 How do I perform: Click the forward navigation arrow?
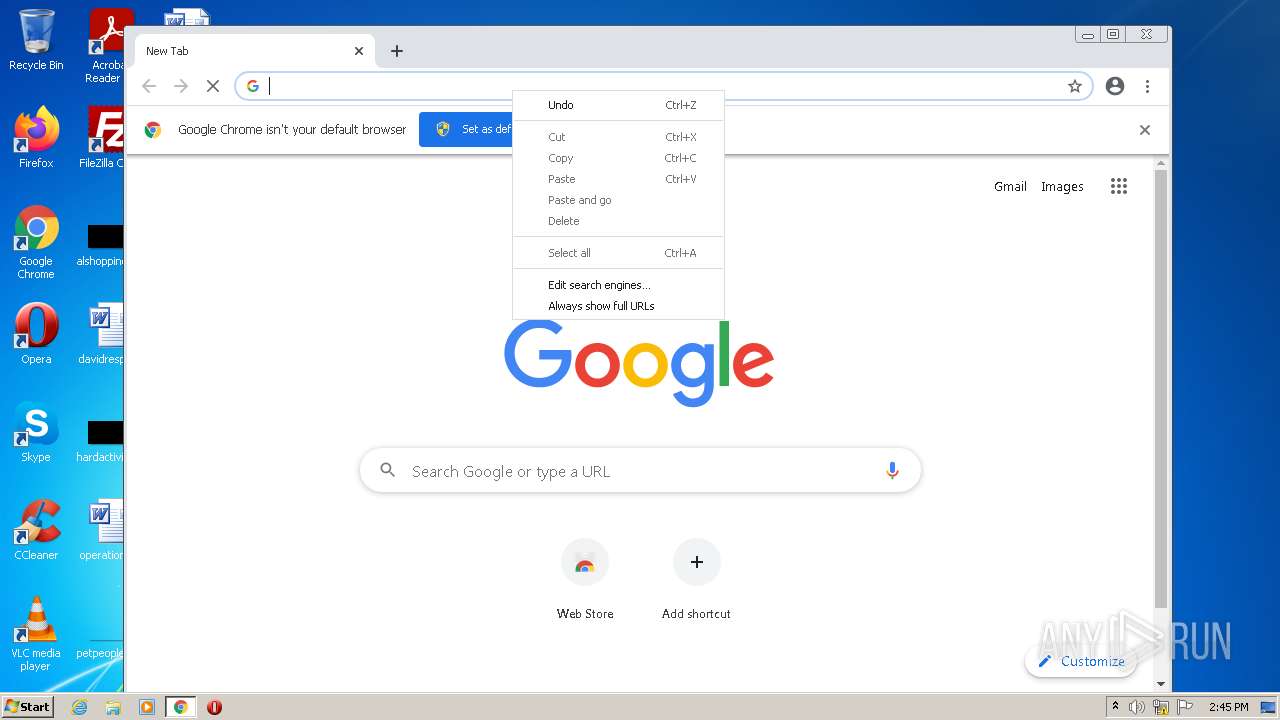[181, 86]
